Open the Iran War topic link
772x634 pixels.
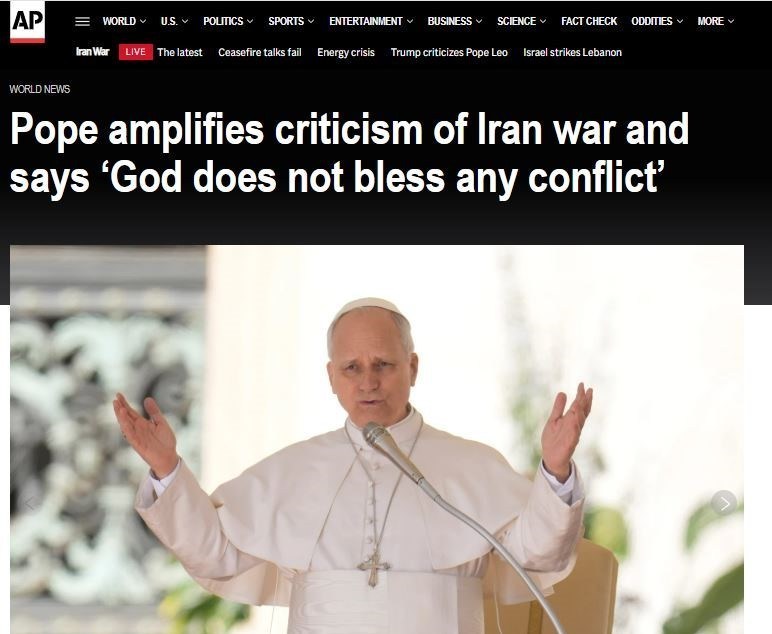[x=93, y=52]
